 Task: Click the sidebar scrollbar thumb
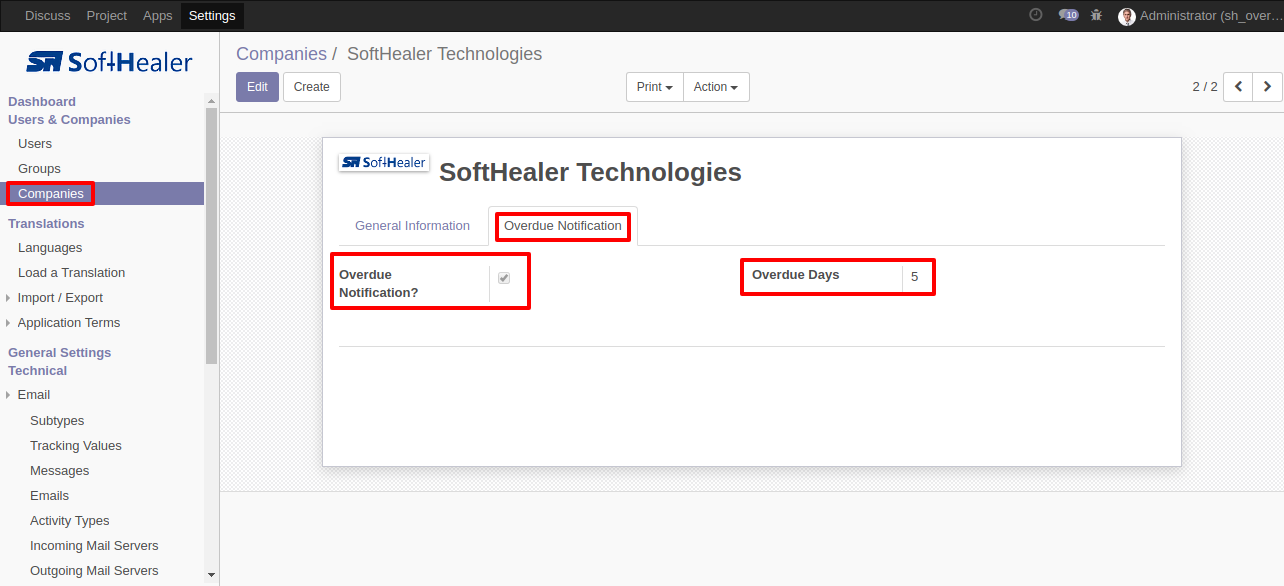(211, 235)
